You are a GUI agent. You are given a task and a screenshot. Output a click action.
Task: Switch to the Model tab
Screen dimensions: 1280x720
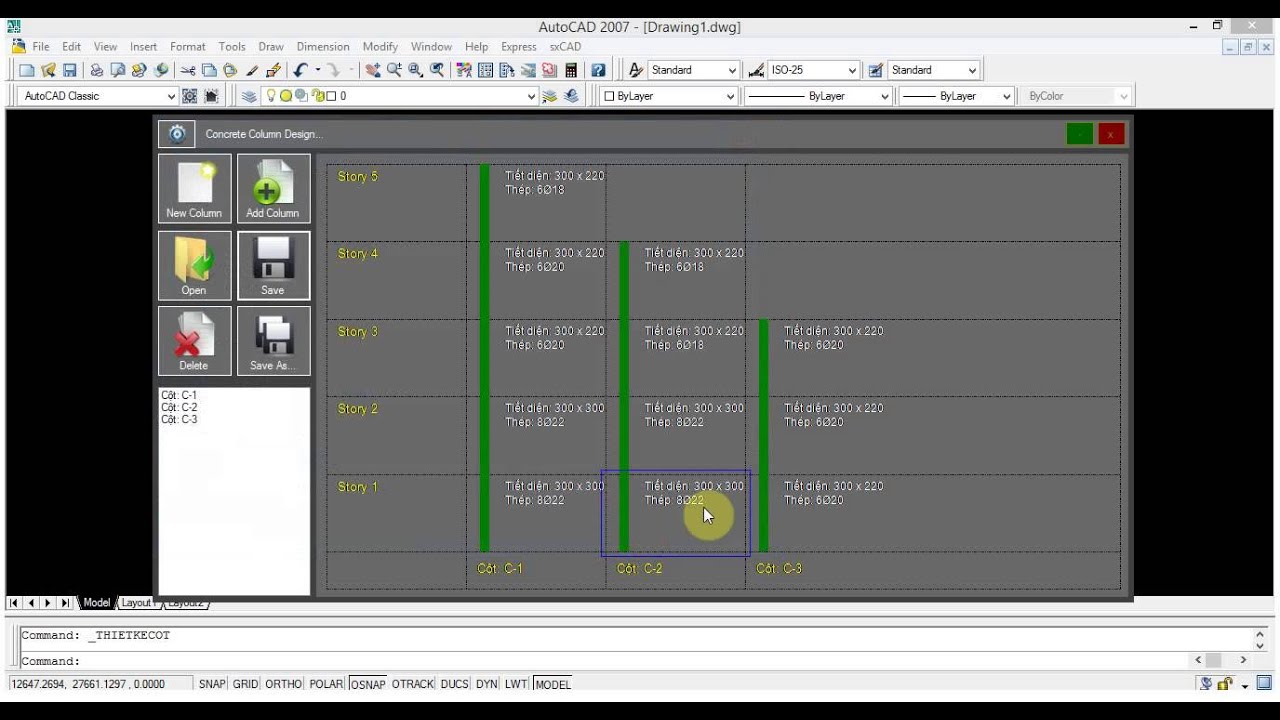[97, 602]
